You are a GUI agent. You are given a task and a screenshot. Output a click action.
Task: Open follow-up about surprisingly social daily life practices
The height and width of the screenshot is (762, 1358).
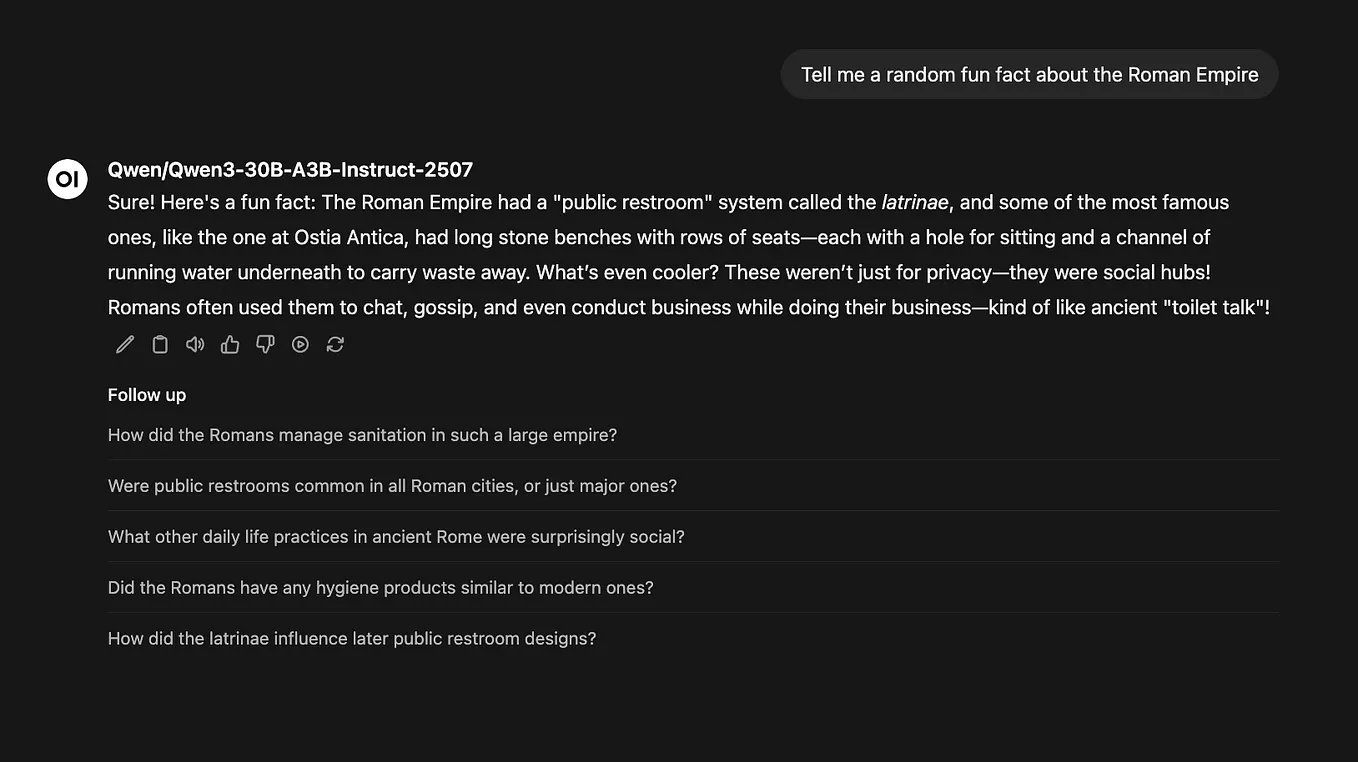point(396,536)
